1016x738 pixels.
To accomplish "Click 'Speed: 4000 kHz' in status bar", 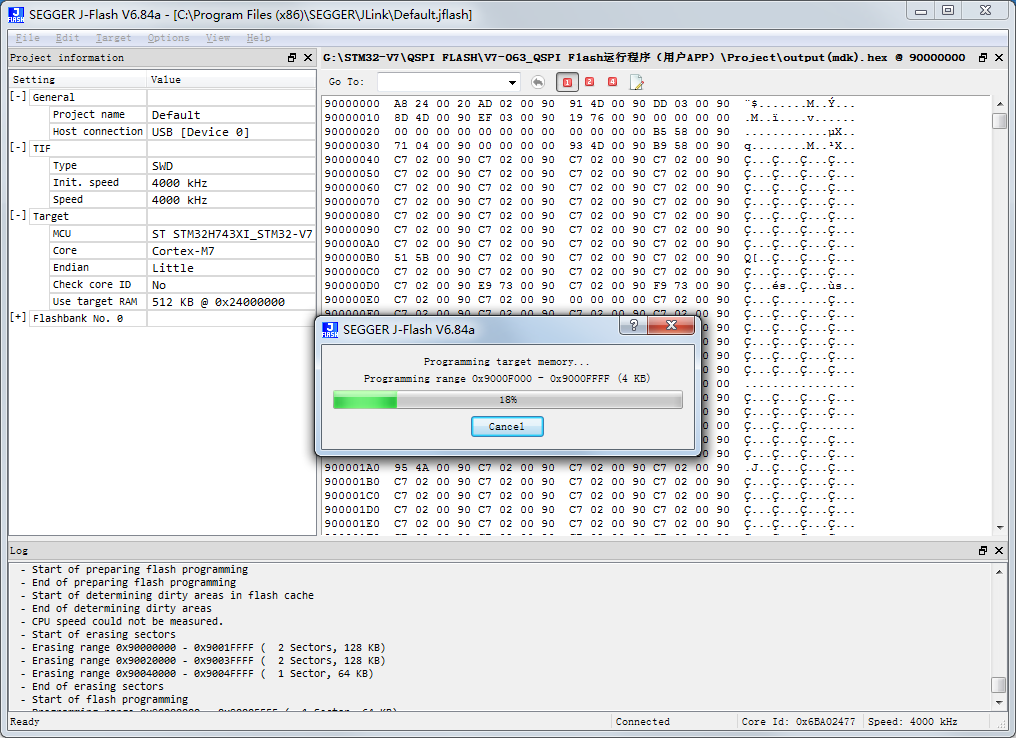I will point(912,722).
